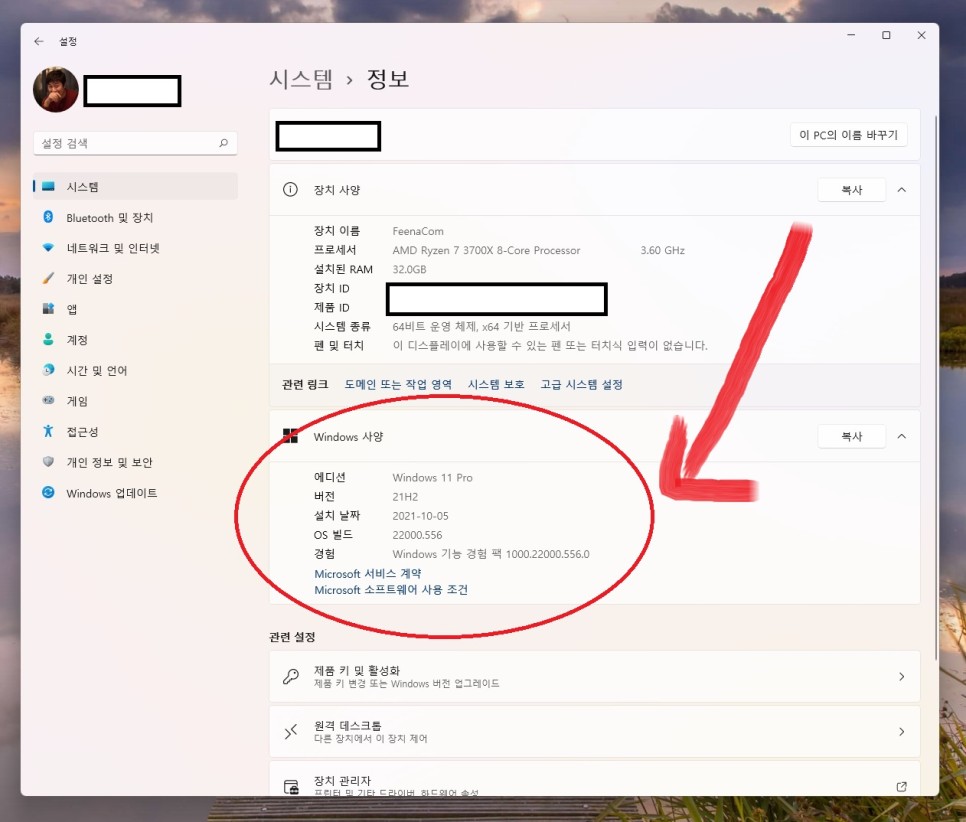This screenshot has width=966, height=822.
Task: Select the 32.0GB RAM value
Action: click(409, 269)
